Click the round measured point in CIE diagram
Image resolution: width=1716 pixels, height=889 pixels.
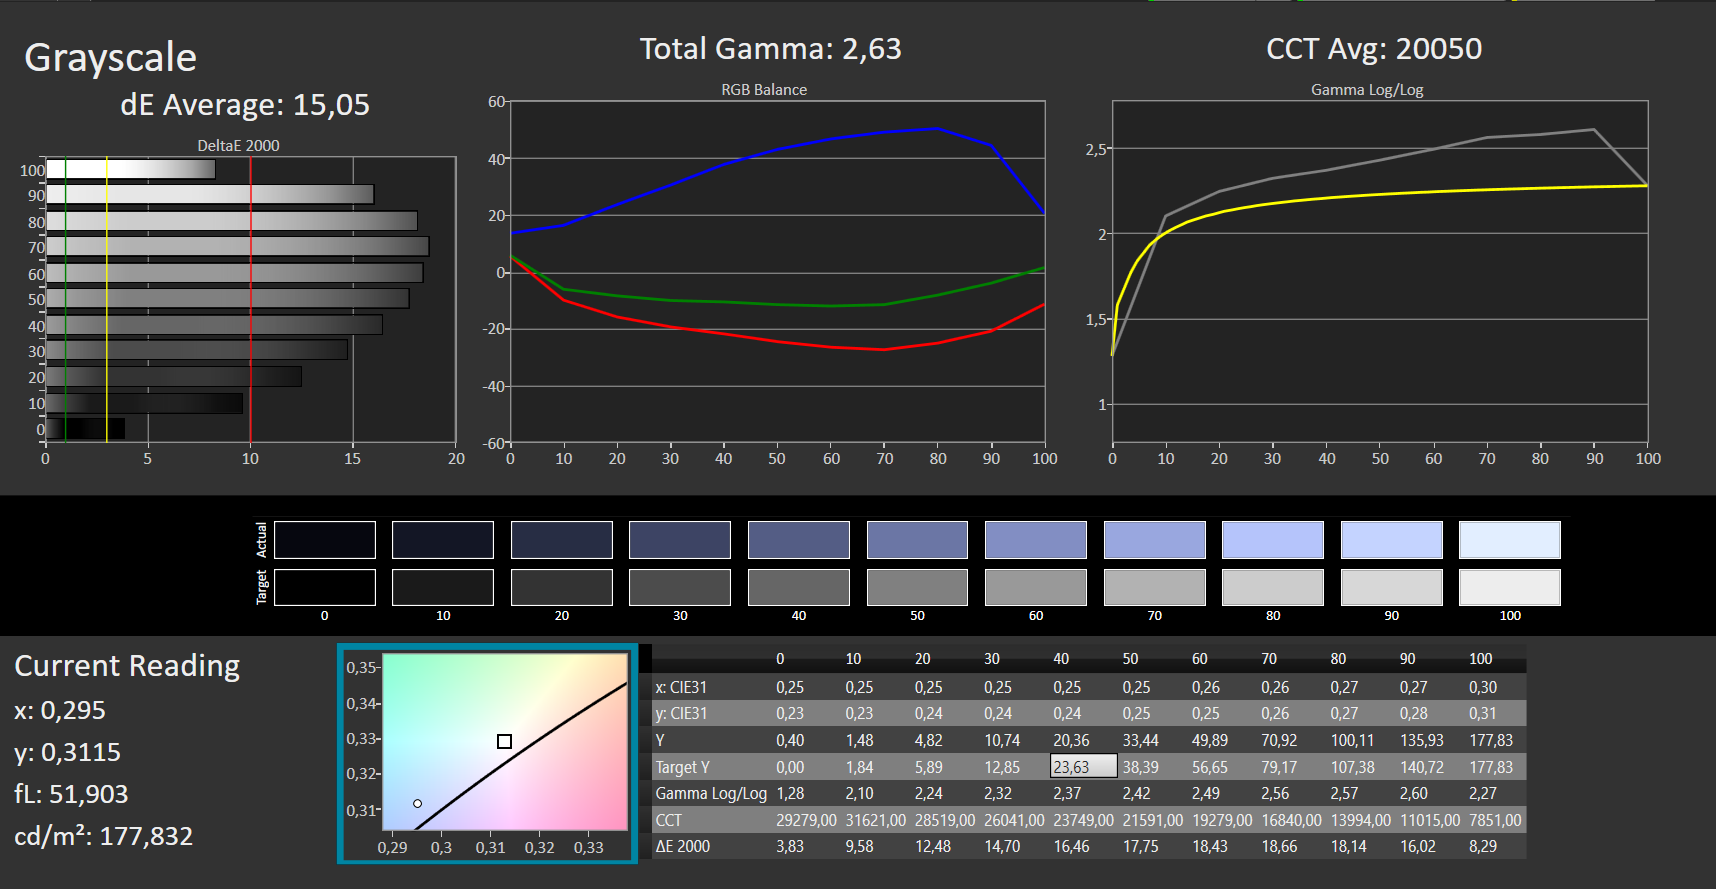click(x=417, y=803)
